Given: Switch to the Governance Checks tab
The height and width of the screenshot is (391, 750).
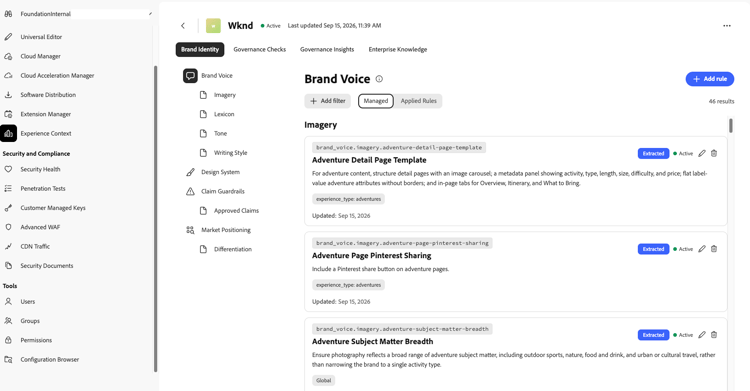Looking at the screenshot, I should click(x=259, y=49).
